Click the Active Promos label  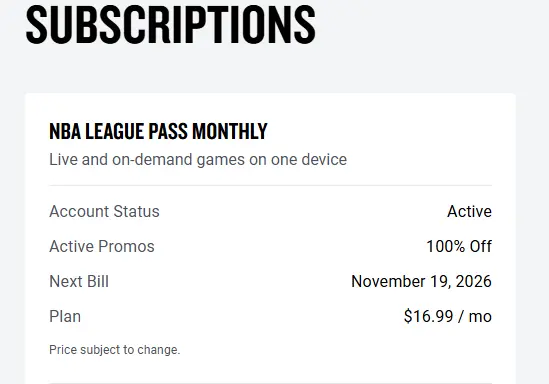(102, 246)
